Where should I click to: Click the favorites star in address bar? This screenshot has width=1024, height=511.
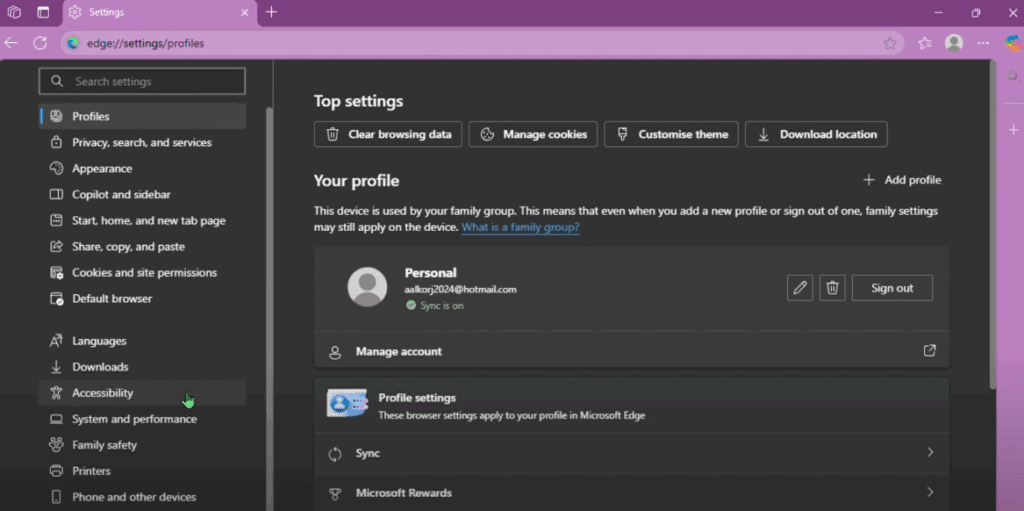[890, 43]
